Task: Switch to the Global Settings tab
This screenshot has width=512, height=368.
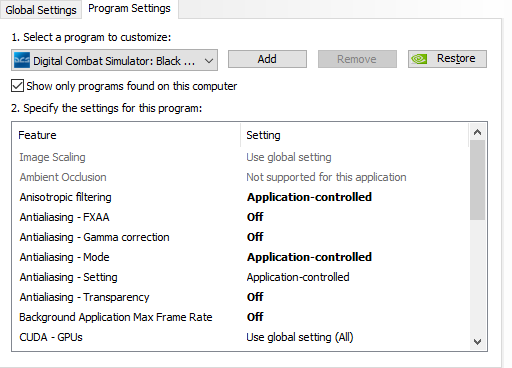Action: (41, 10)
